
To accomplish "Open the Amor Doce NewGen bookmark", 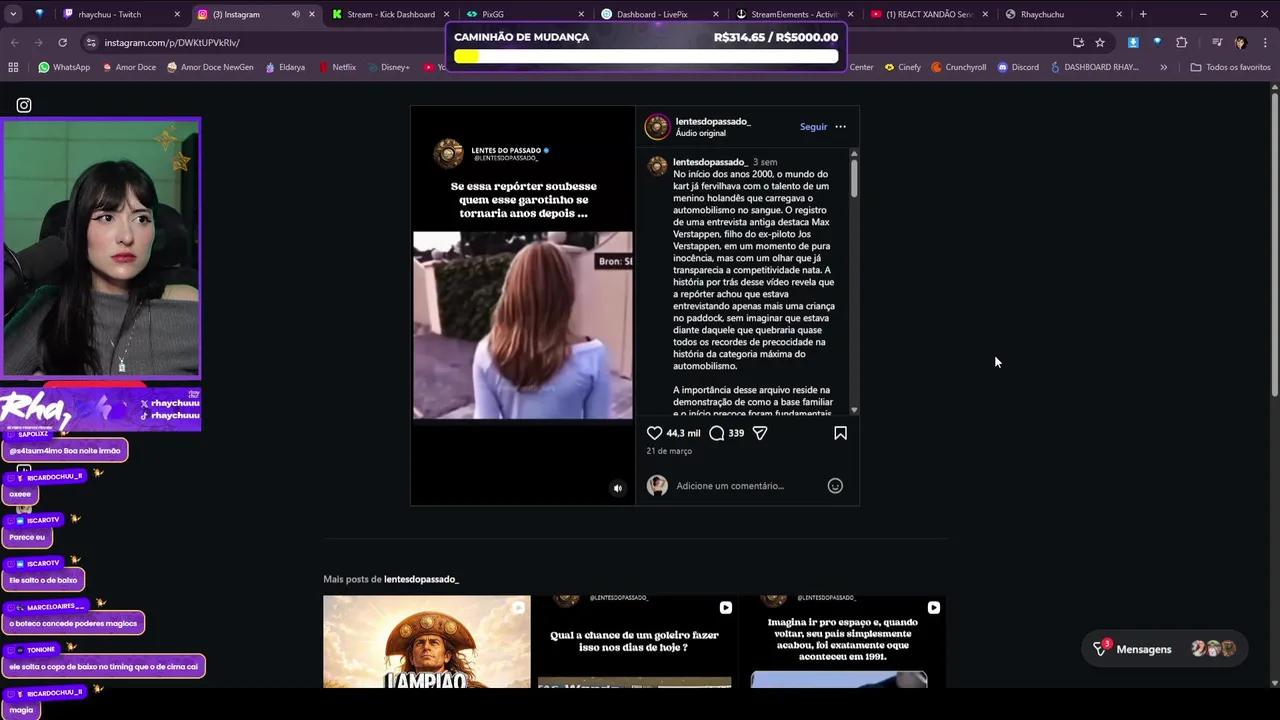I will [210, 67].
